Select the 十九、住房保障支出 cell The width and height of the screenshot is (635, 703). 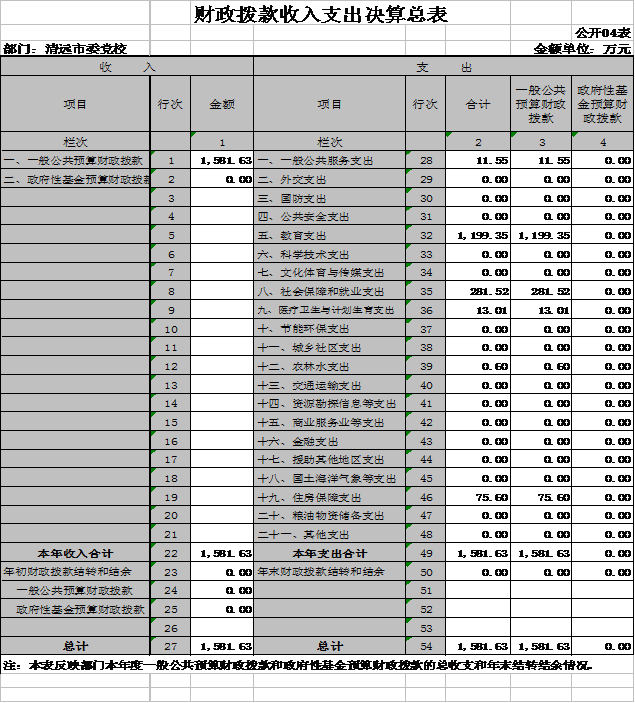tap(330, 497)
